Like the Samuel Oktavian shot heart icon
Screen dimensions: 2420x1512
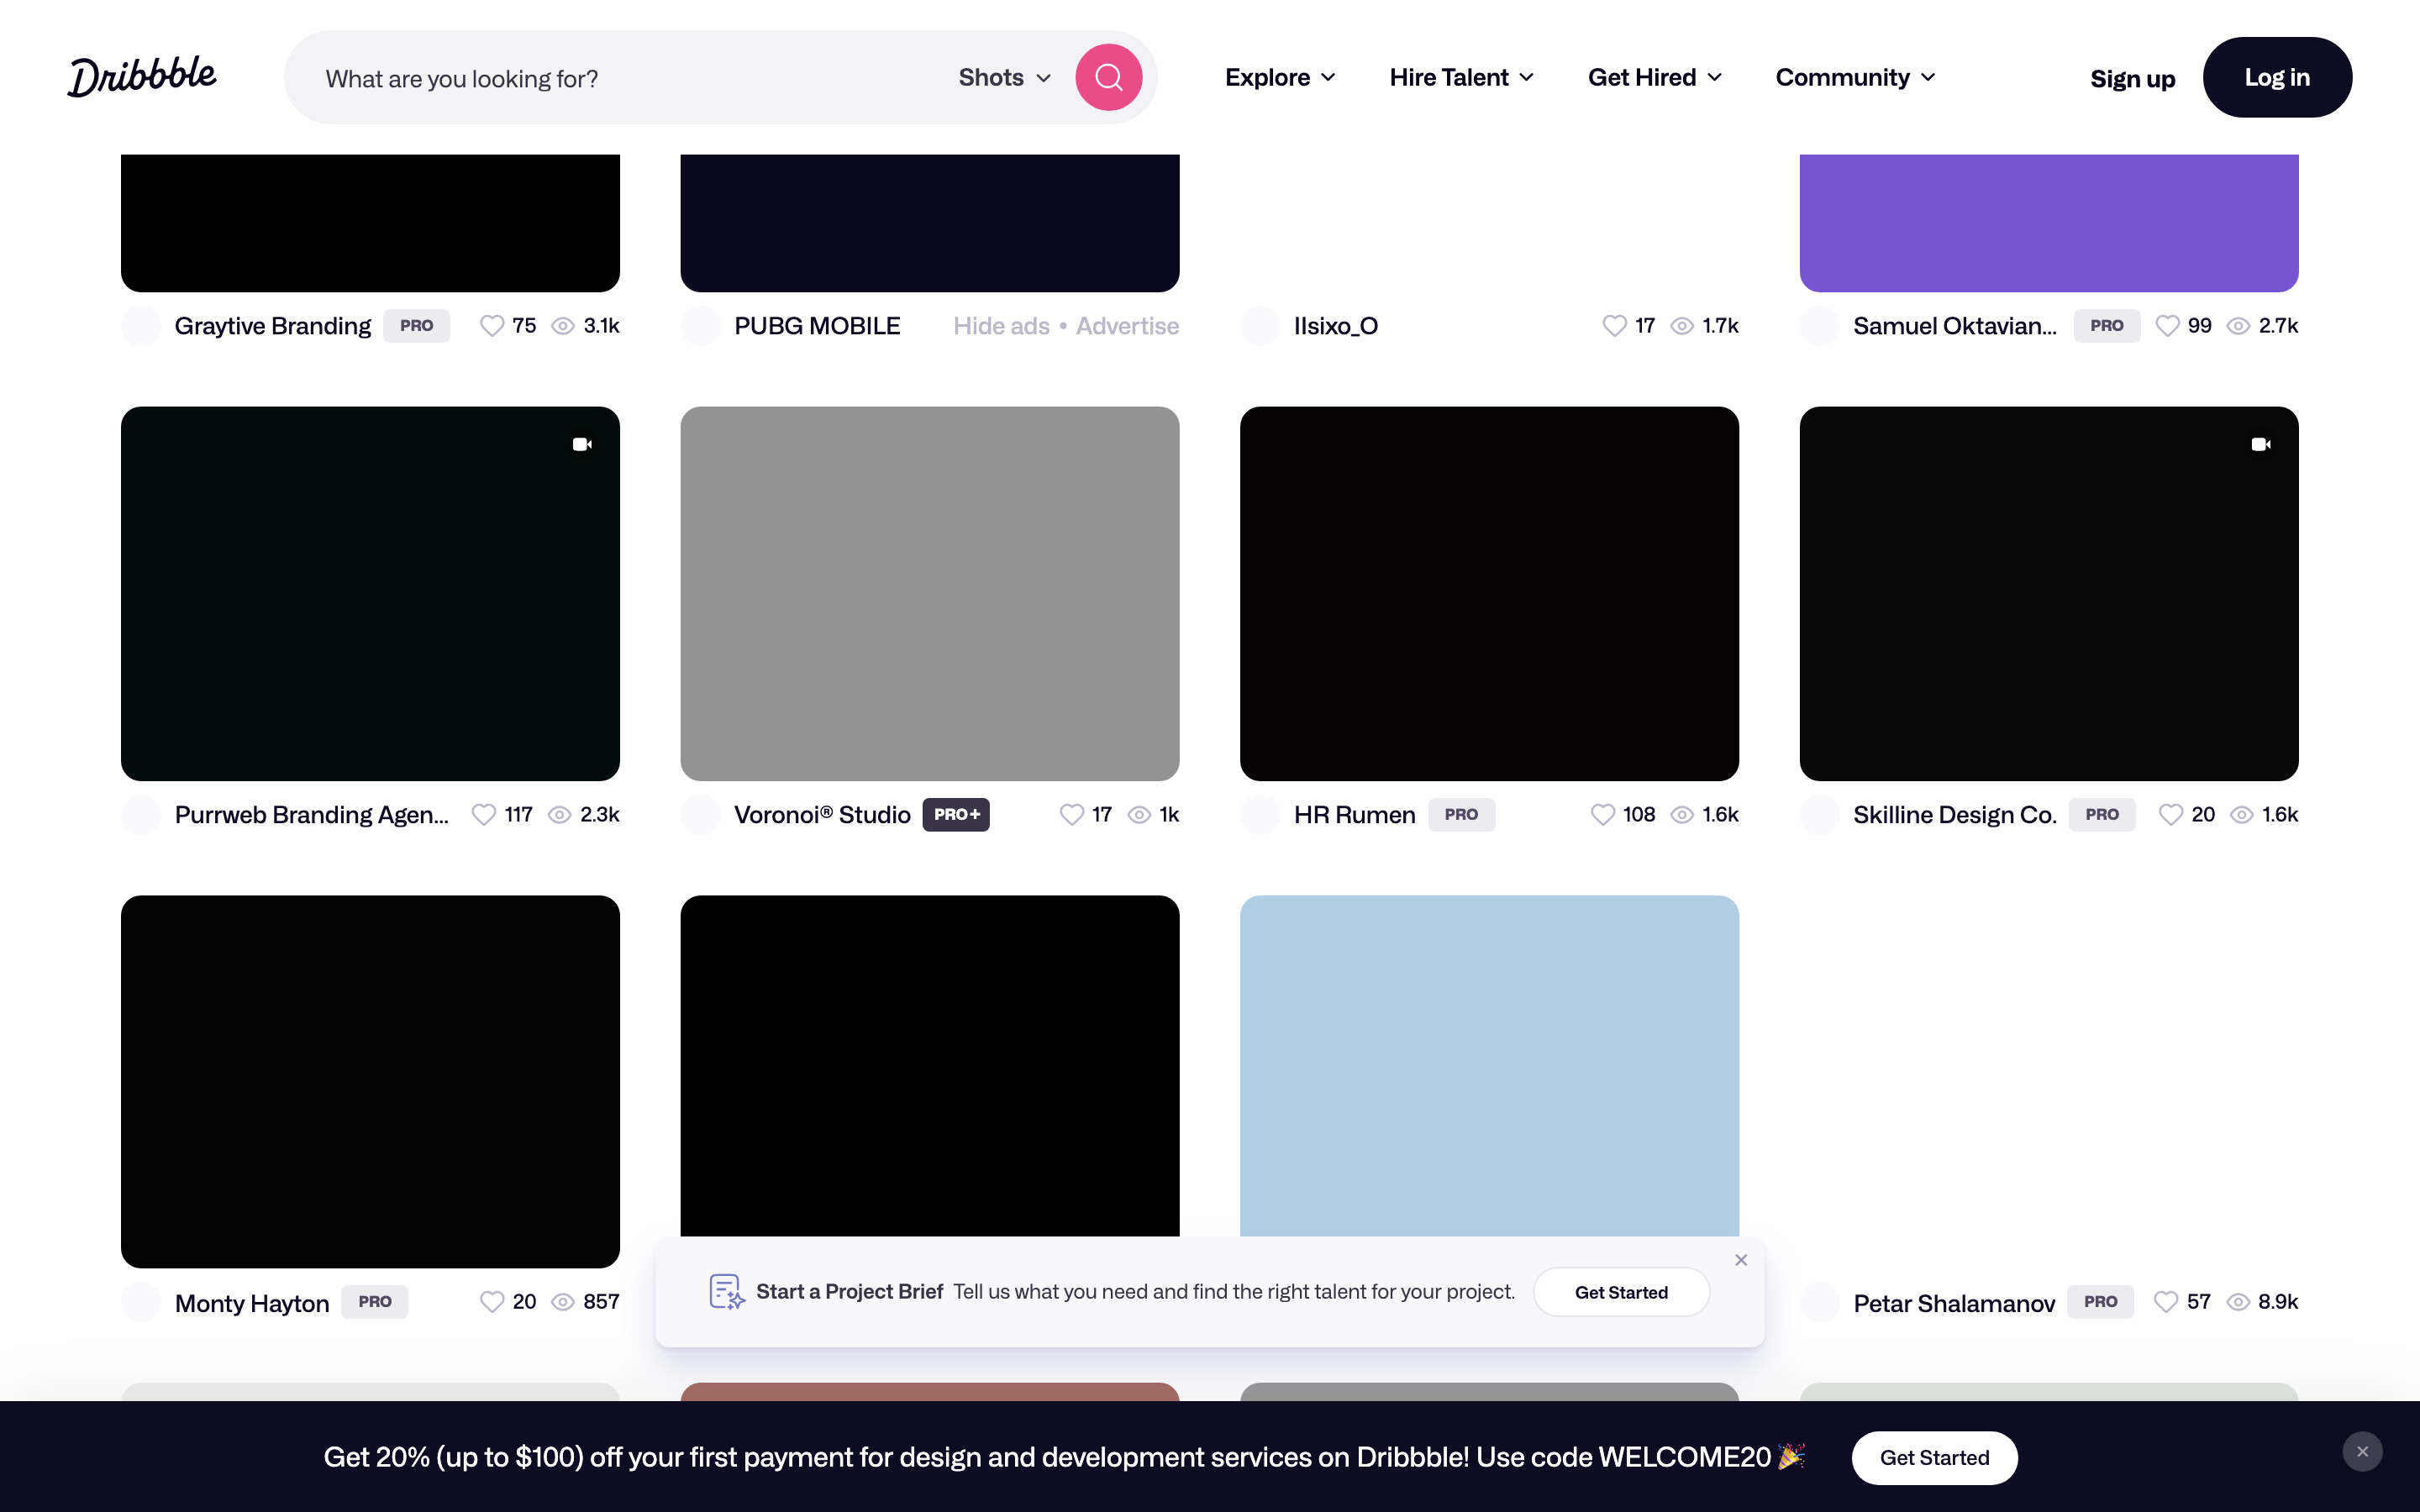pyautogui.click(x=2167, y=326)
